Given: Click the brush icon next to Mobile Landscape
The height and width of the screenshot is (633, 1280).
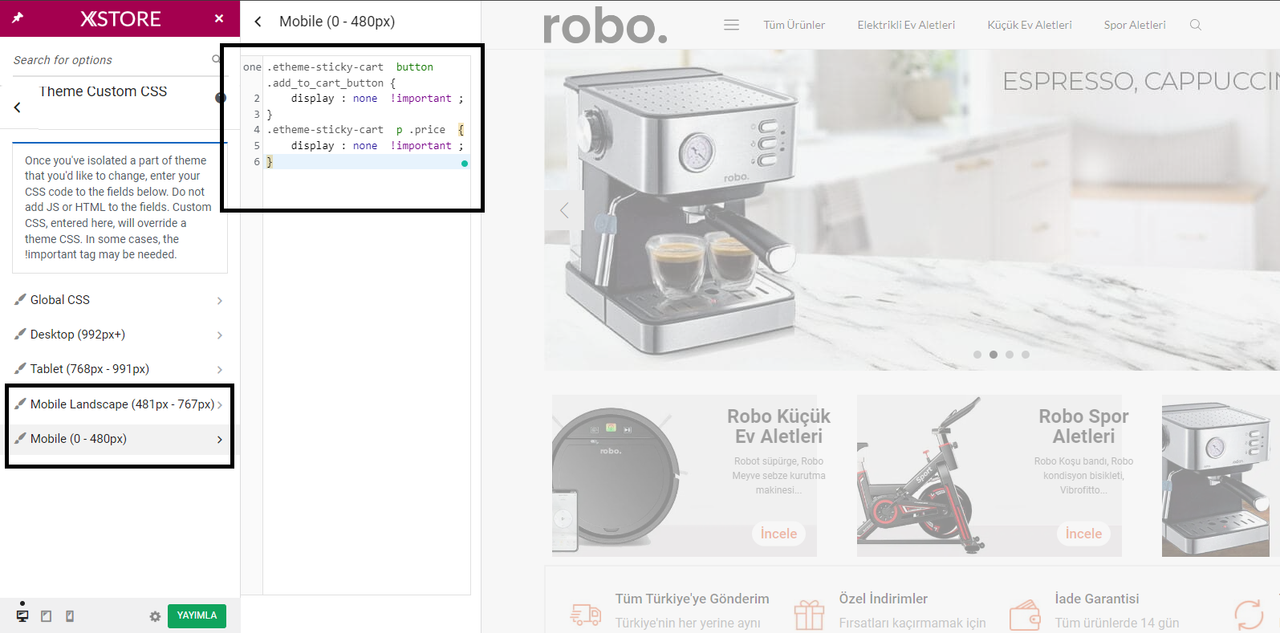Looking at the screenshot, I should 20,404.
